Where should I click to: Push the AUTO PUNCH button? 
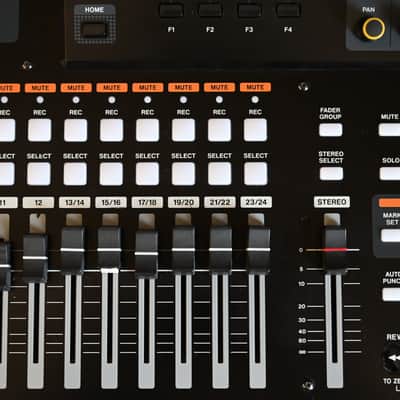391,295
